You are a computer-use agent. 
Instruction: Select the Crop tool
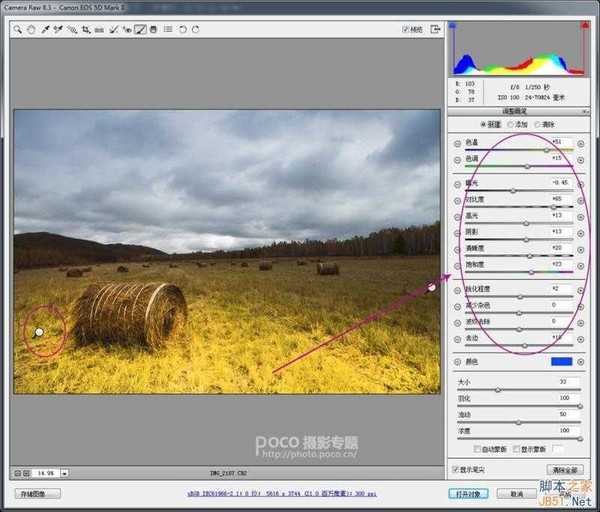coord(86,30)
